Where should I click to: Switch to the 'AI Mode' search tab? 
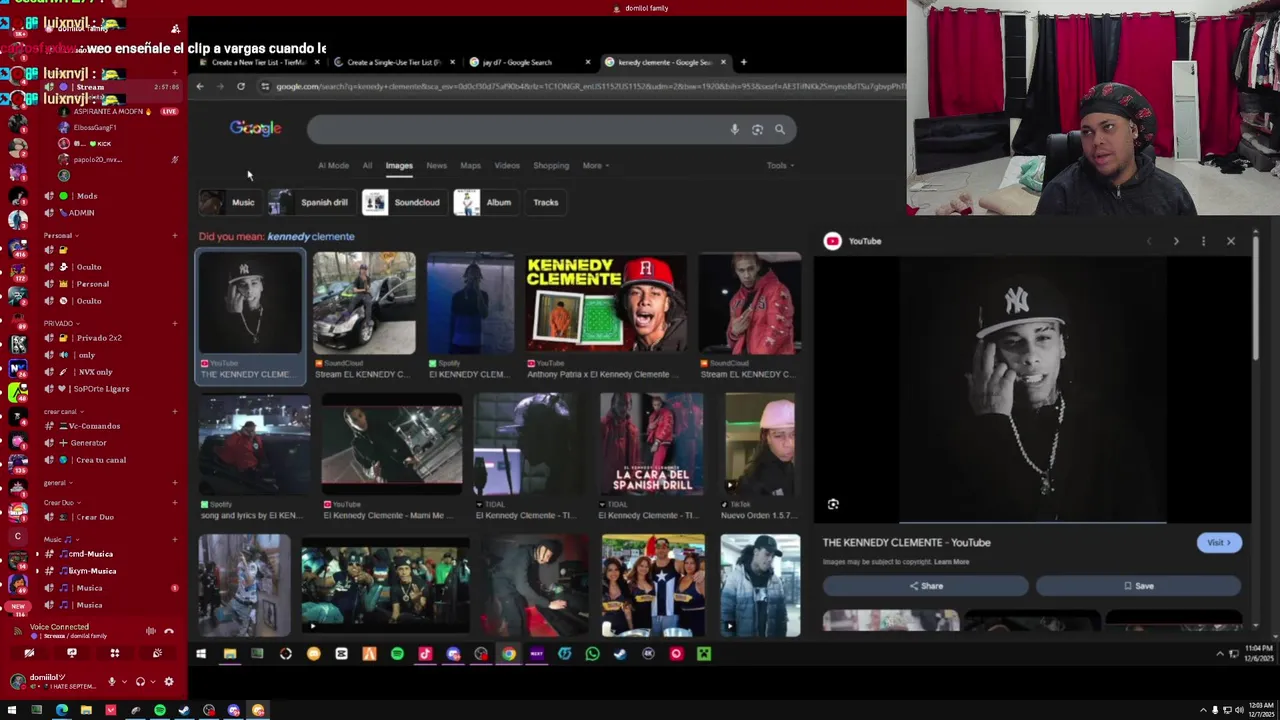point(333,165)
